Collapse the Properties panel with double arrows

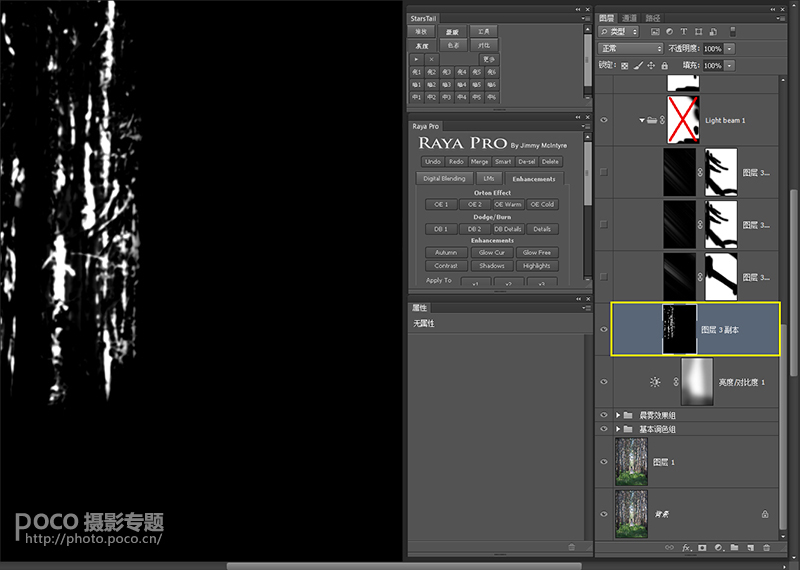[x=578, y=299]
